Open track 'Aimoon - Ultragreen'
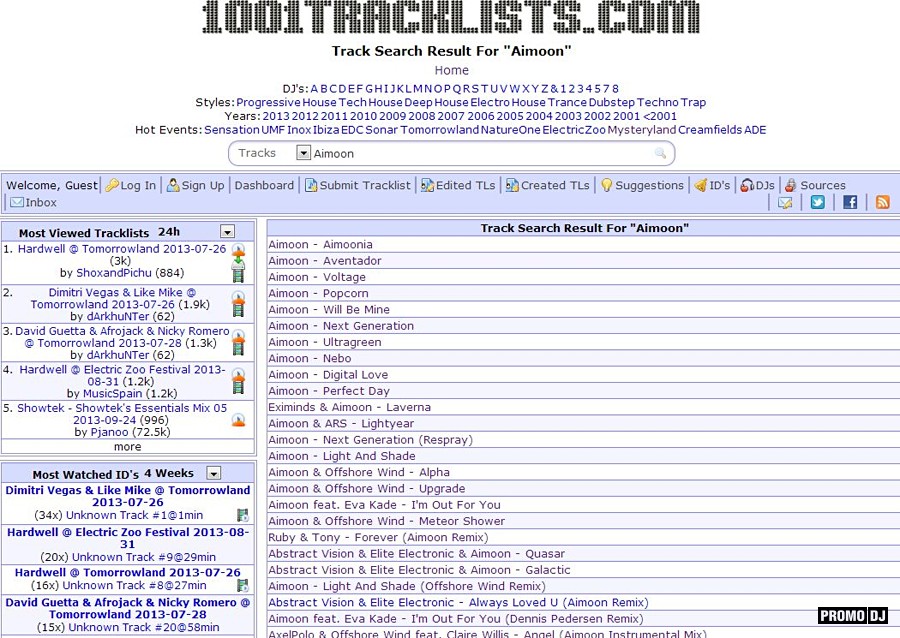Viewport: 900px width, 638px height. [325, 342]
